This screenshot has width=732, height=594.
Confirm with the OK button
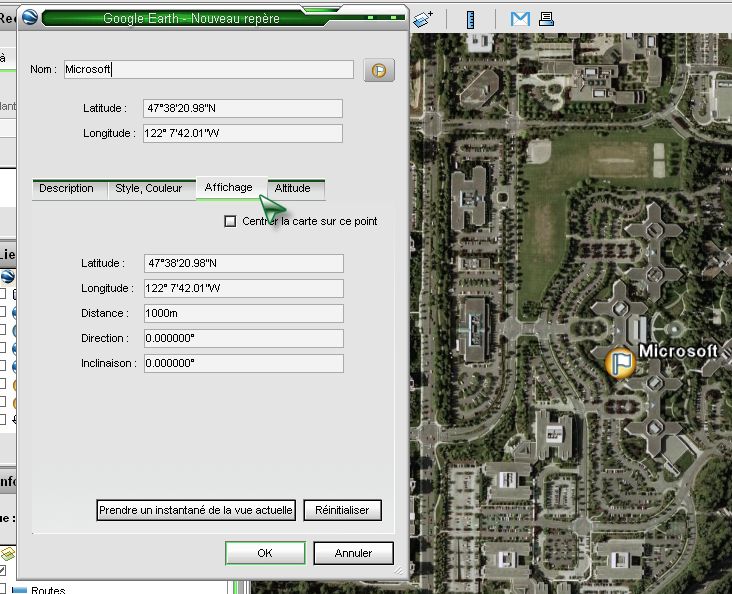click(x=265, y=553)
